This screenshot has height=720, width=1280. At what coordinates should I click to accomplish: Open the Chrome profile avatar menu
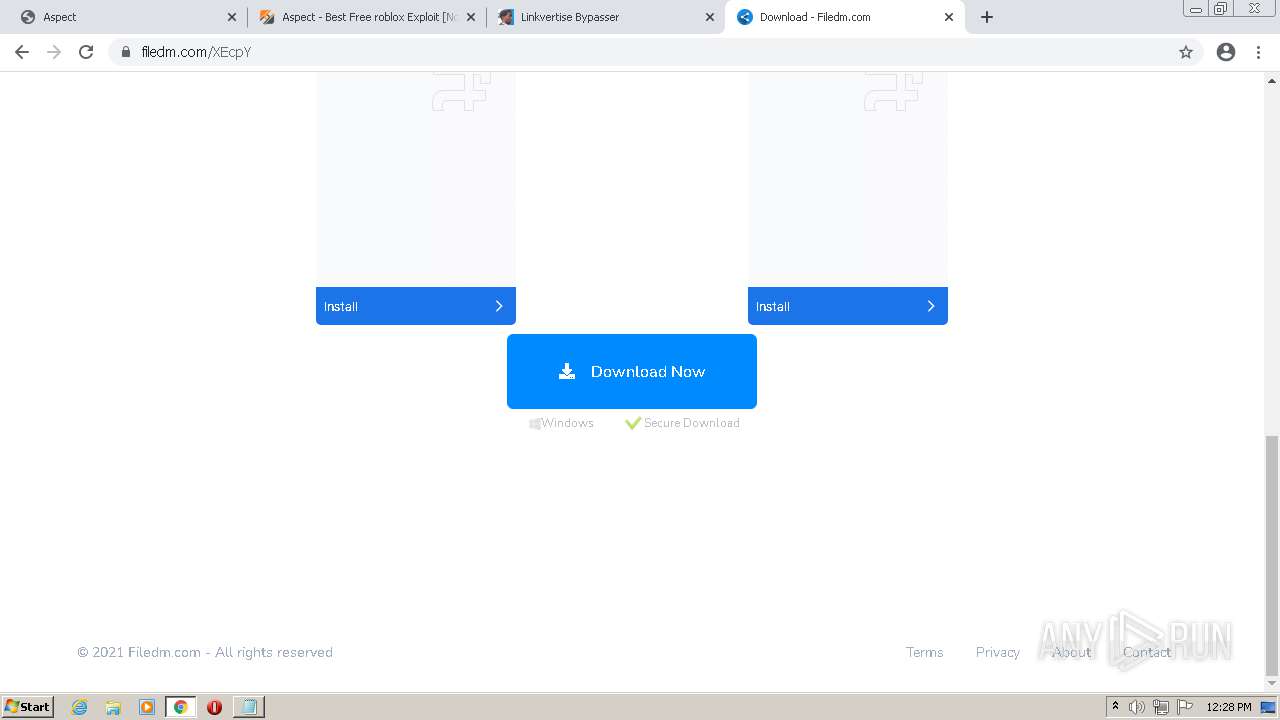point(1226,52)
